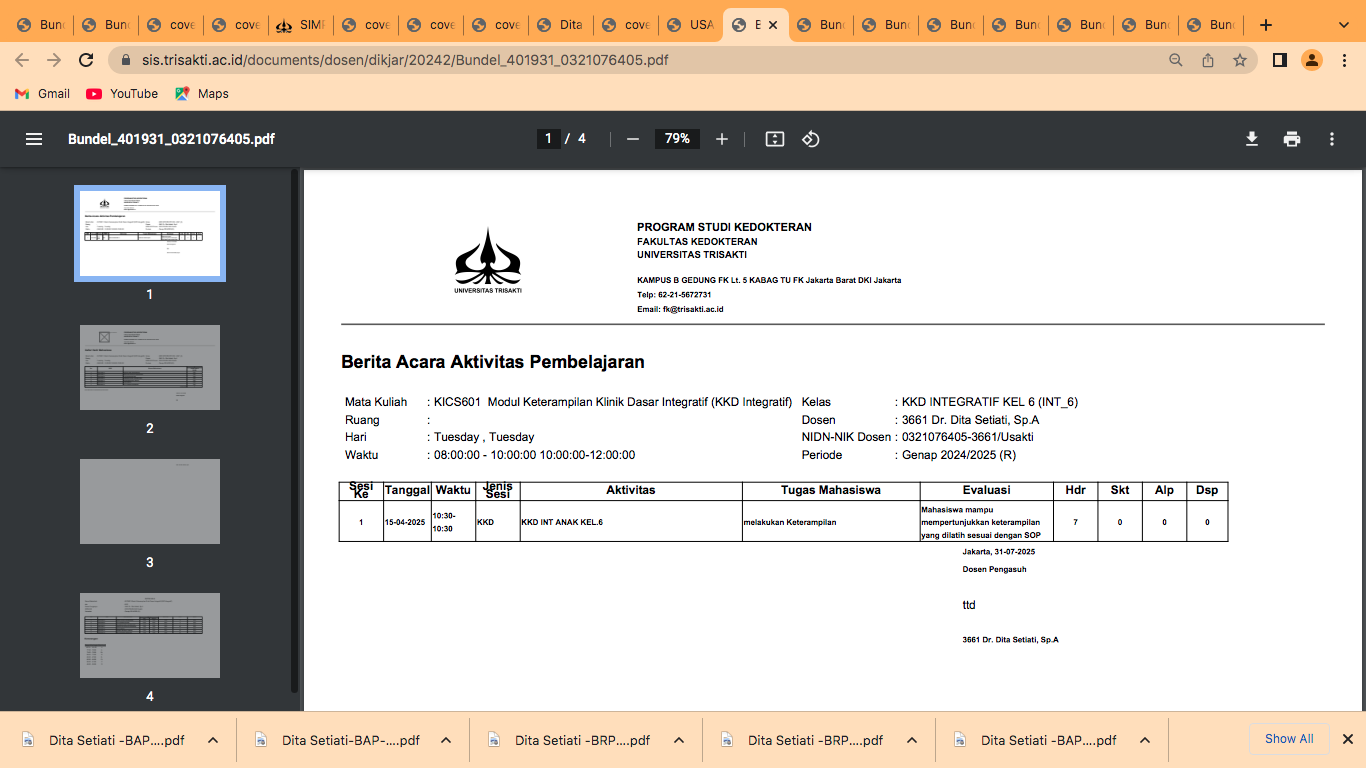Viewport: 1366px width, 768px height.
Task: Click the Evaluasi column header
Action: coord(987,490)
